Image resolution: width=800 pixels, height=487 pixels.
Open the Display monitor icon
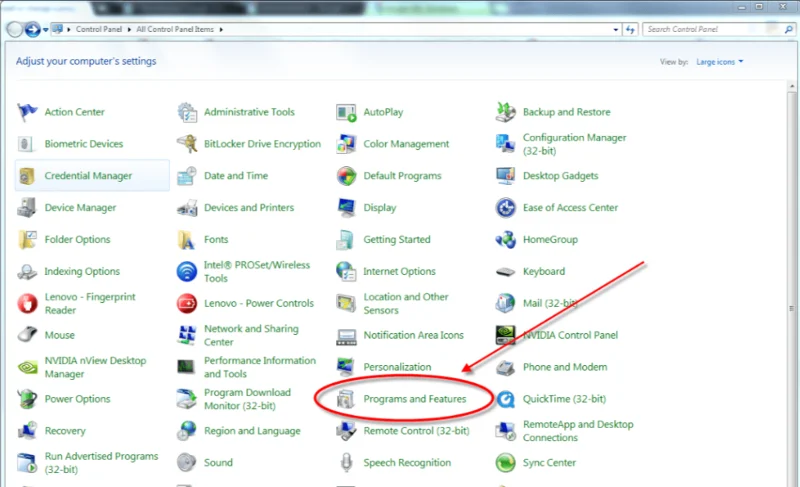pos(346,208)
